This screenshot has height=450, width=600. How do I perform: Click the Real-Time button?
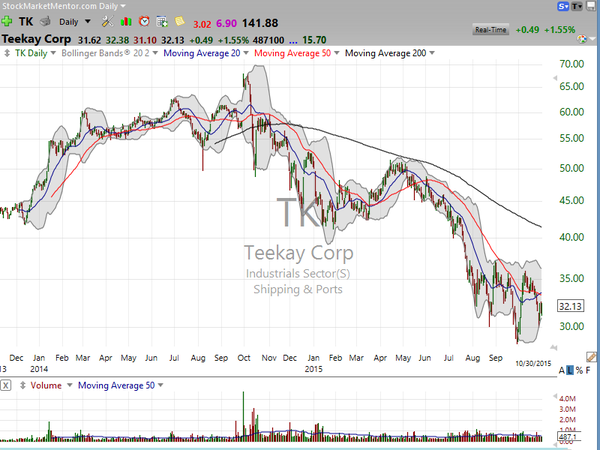491,30
